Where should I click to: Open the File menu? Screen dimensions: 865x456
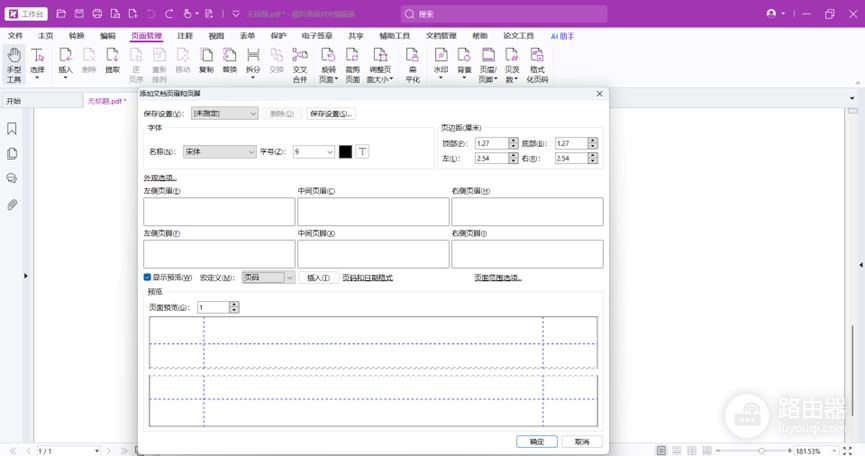pyautogui.click(x=15, y=36)
